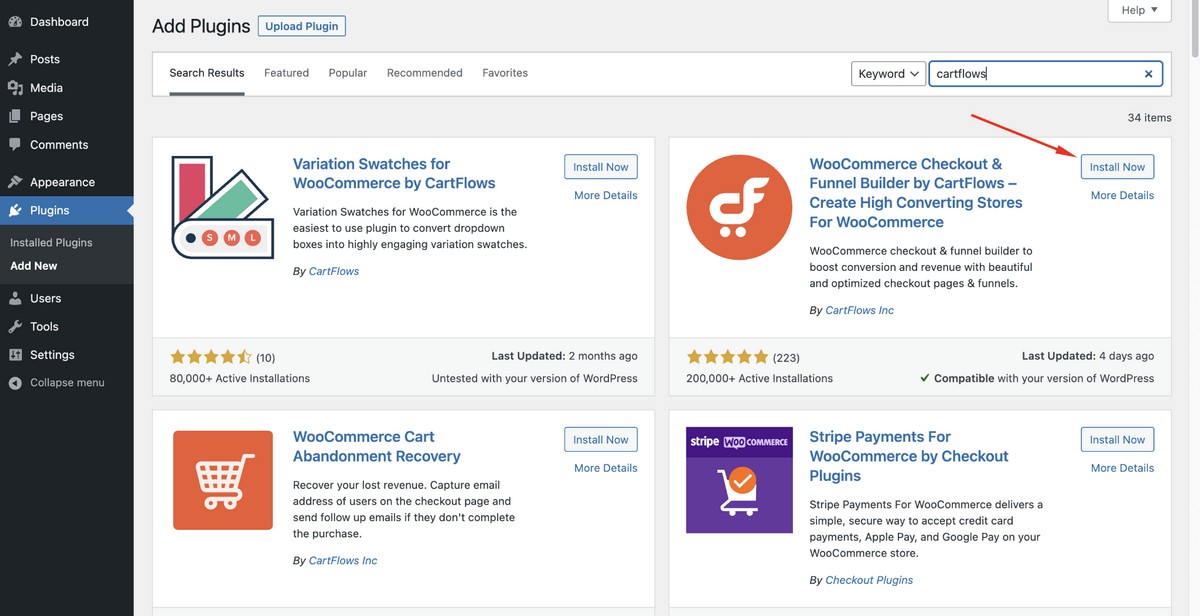Click the Plugins plug icon

[15, 210]
